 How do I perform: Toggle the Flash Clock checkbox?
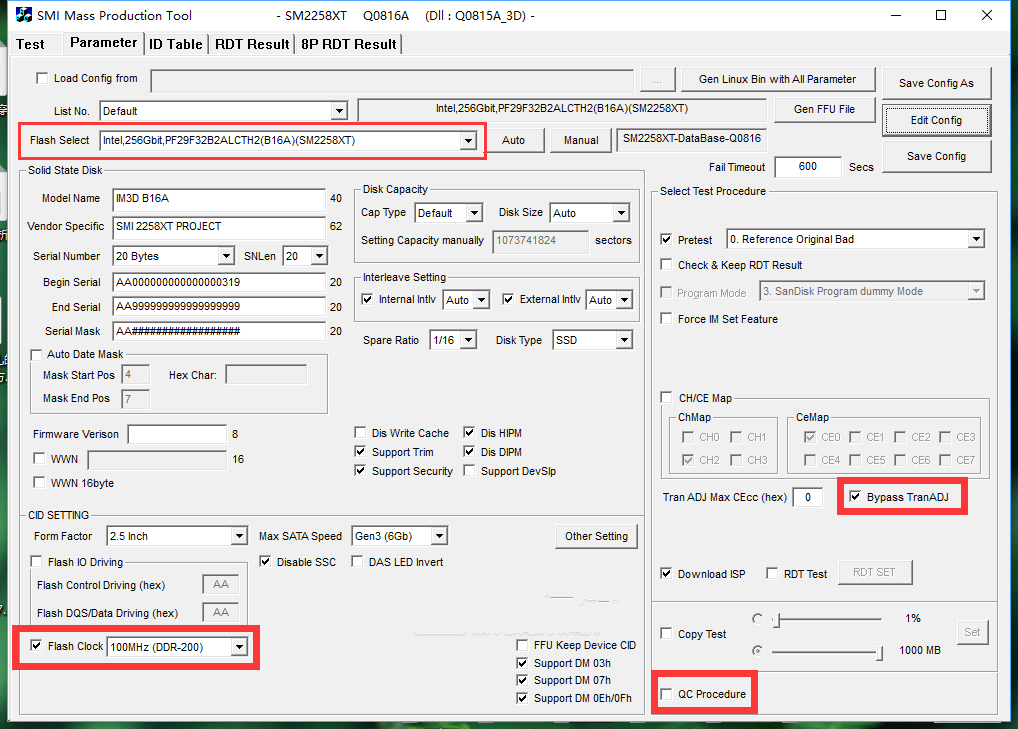click(36, 646)
